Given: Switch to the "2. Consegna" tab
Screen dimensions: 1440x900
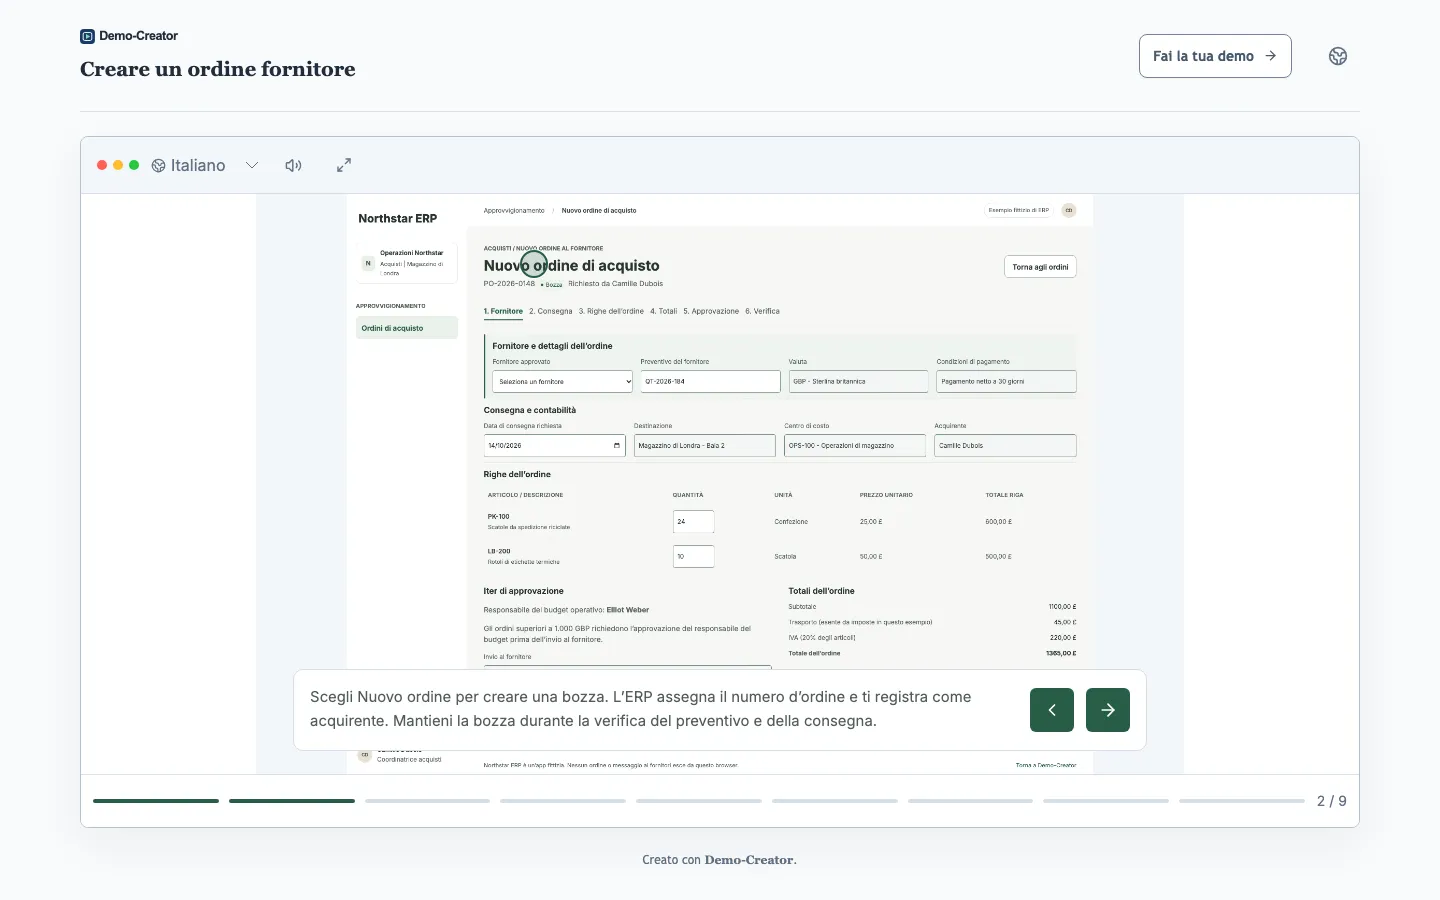Looking at the screenshot, I should 551,311.
